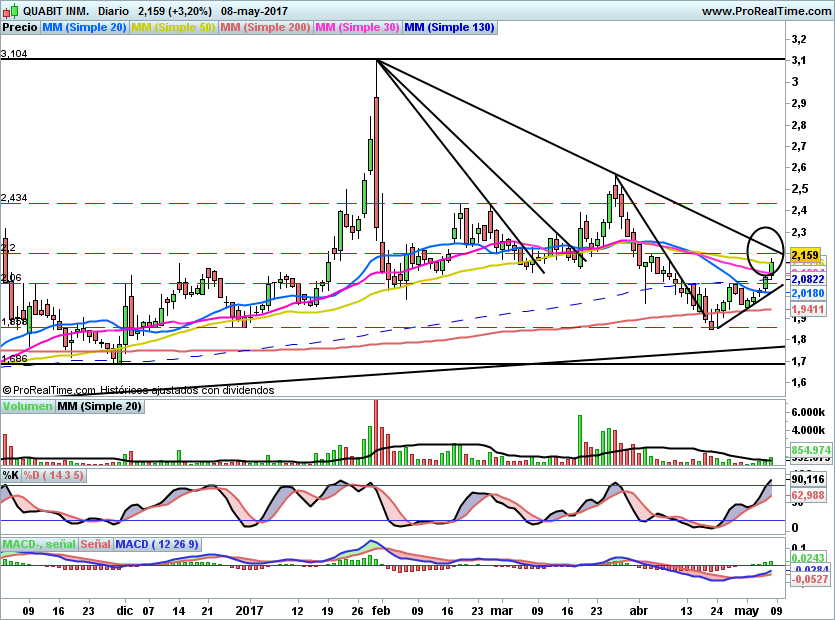Select the yellow MM (Simple 50) legend tag
Viewport: 835px width, 620px height.
click(174, 28)
